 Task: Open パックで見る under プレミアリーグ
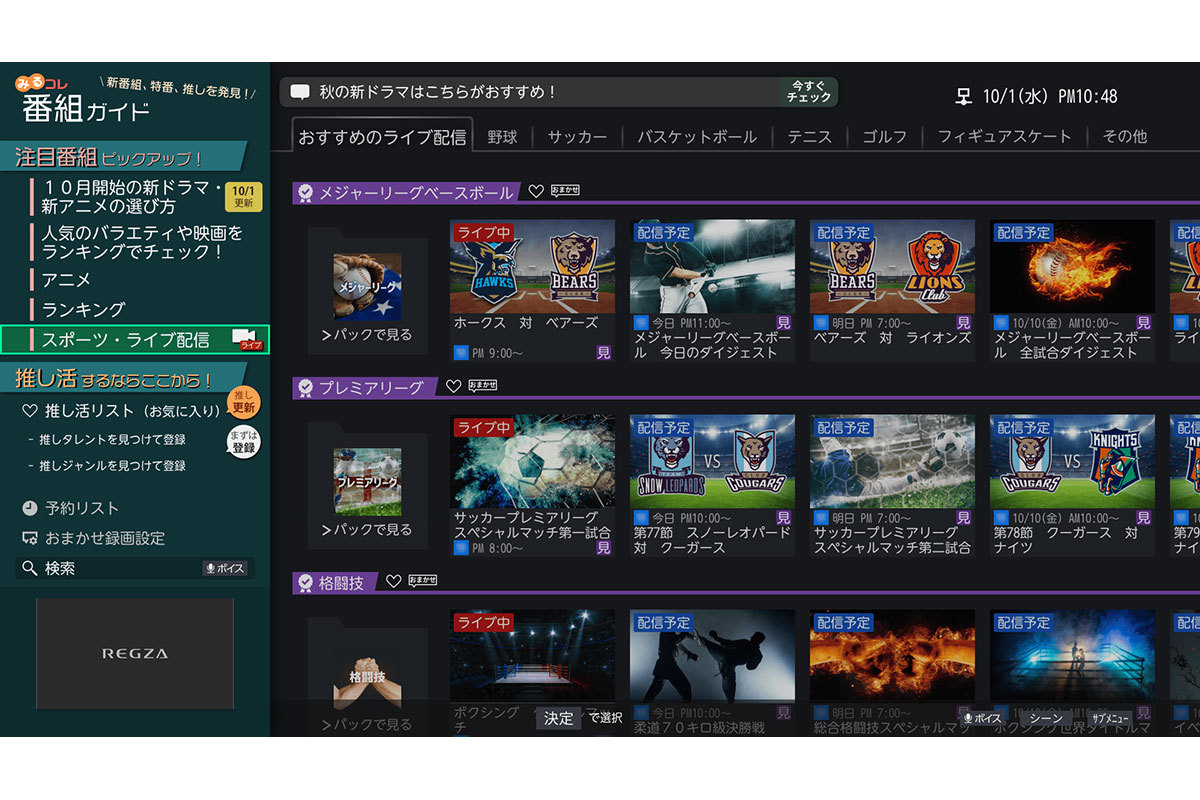368,532
